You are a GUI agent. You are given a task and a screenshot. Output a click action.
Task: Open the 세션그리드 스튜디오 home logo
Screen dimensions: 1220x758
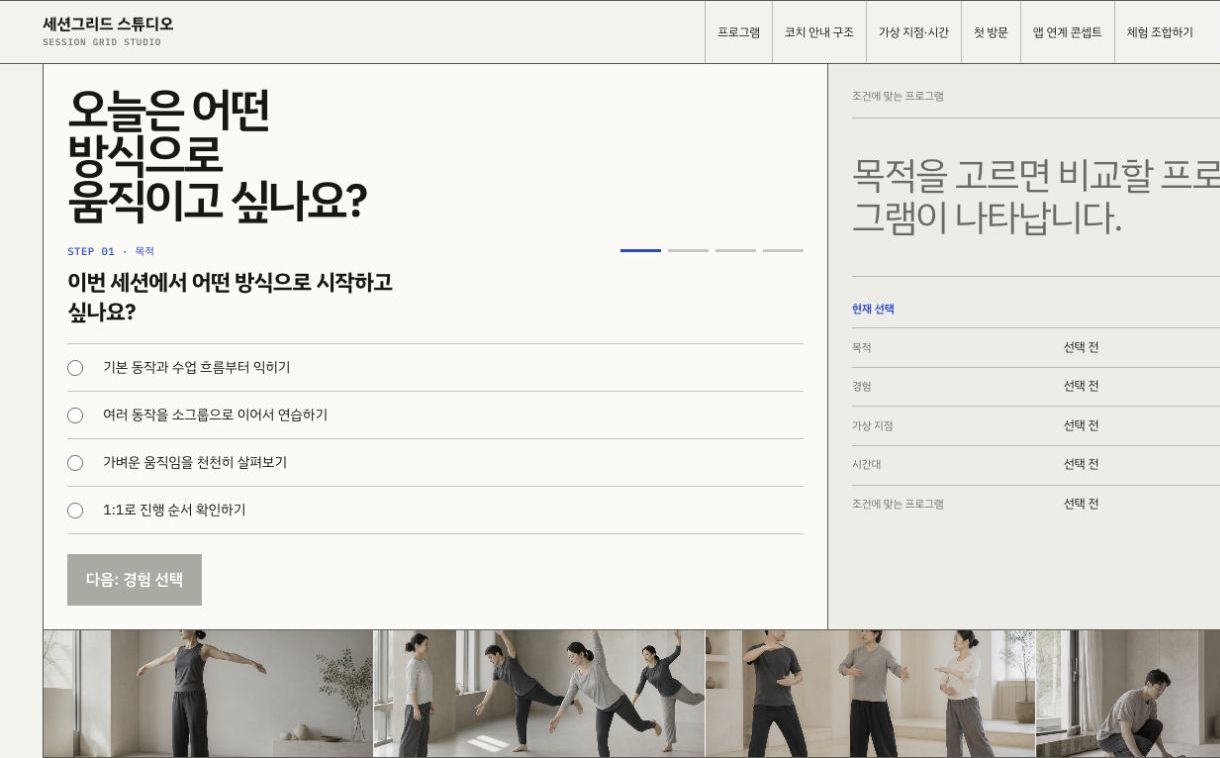coord(108,31)
